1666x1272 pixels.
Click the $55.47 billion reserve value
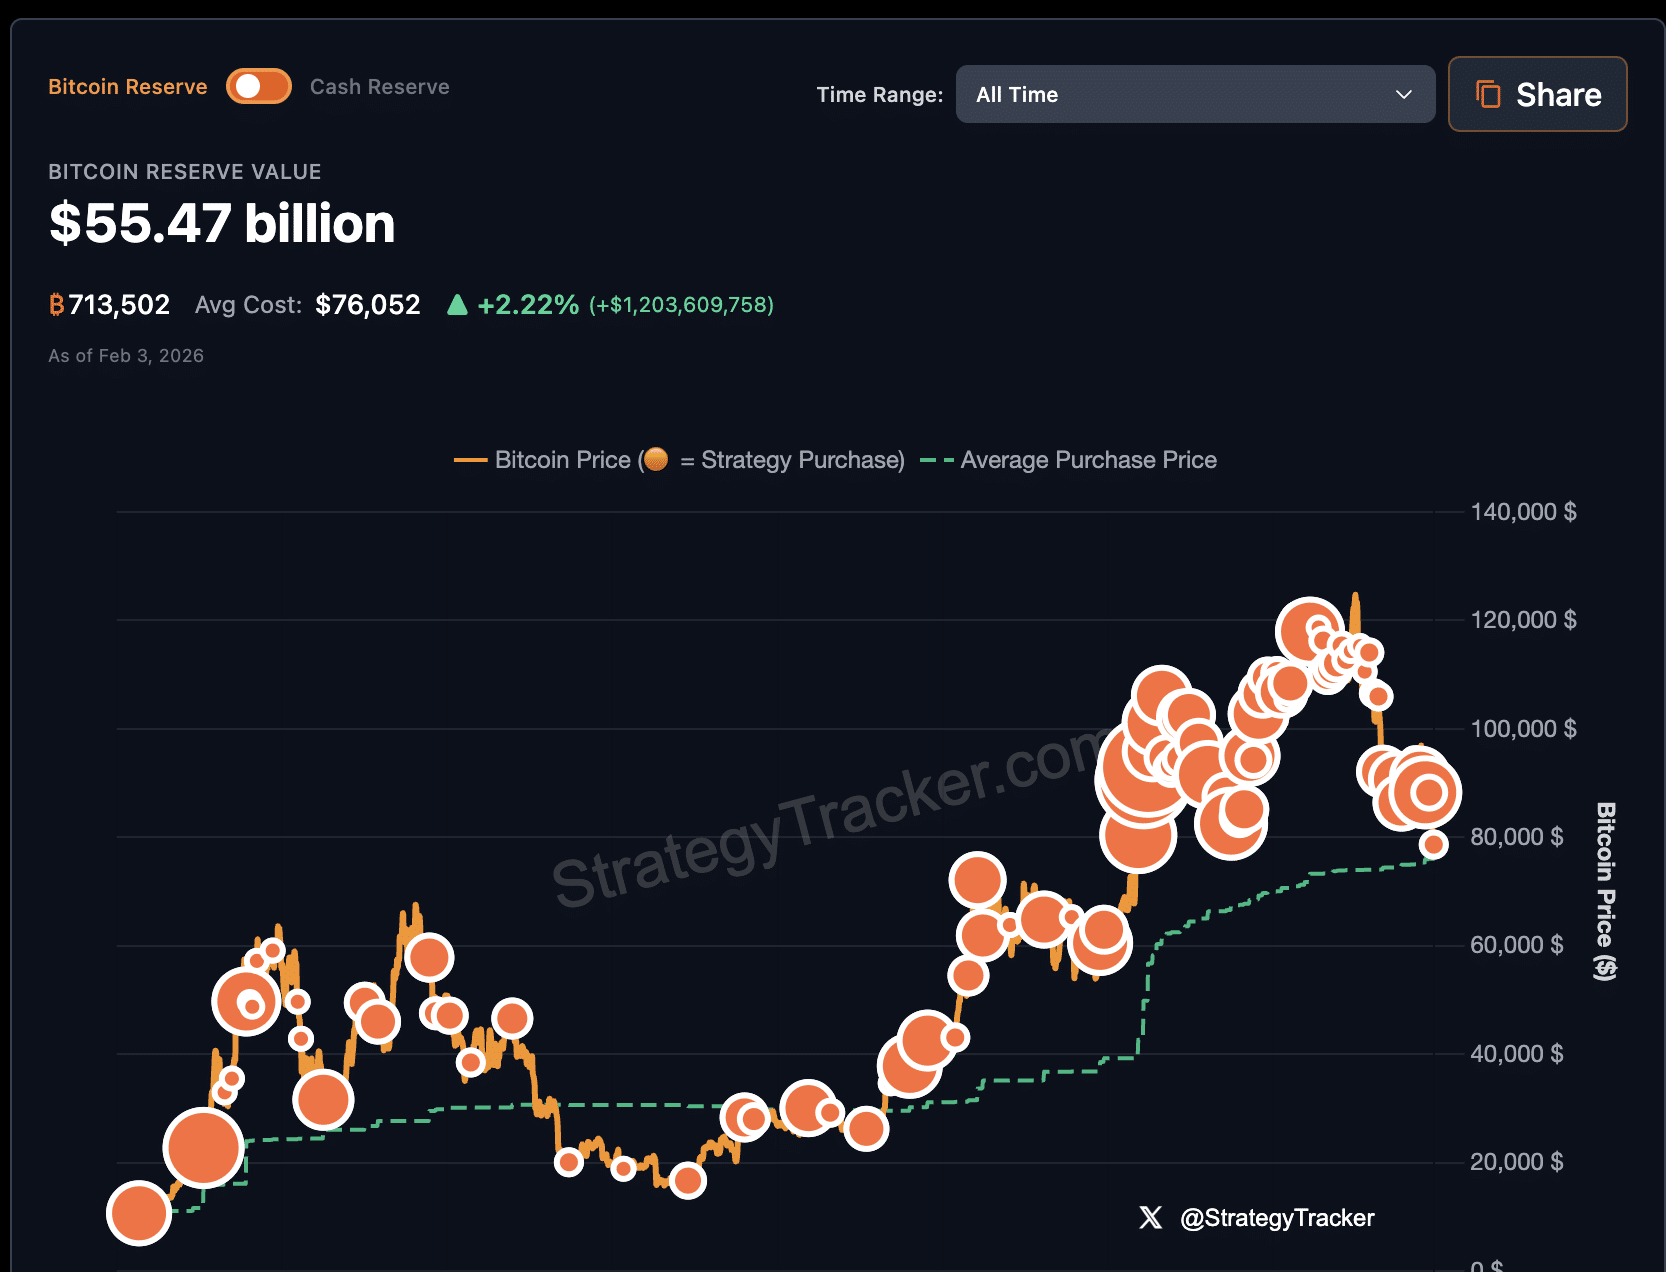coord(222,223)
